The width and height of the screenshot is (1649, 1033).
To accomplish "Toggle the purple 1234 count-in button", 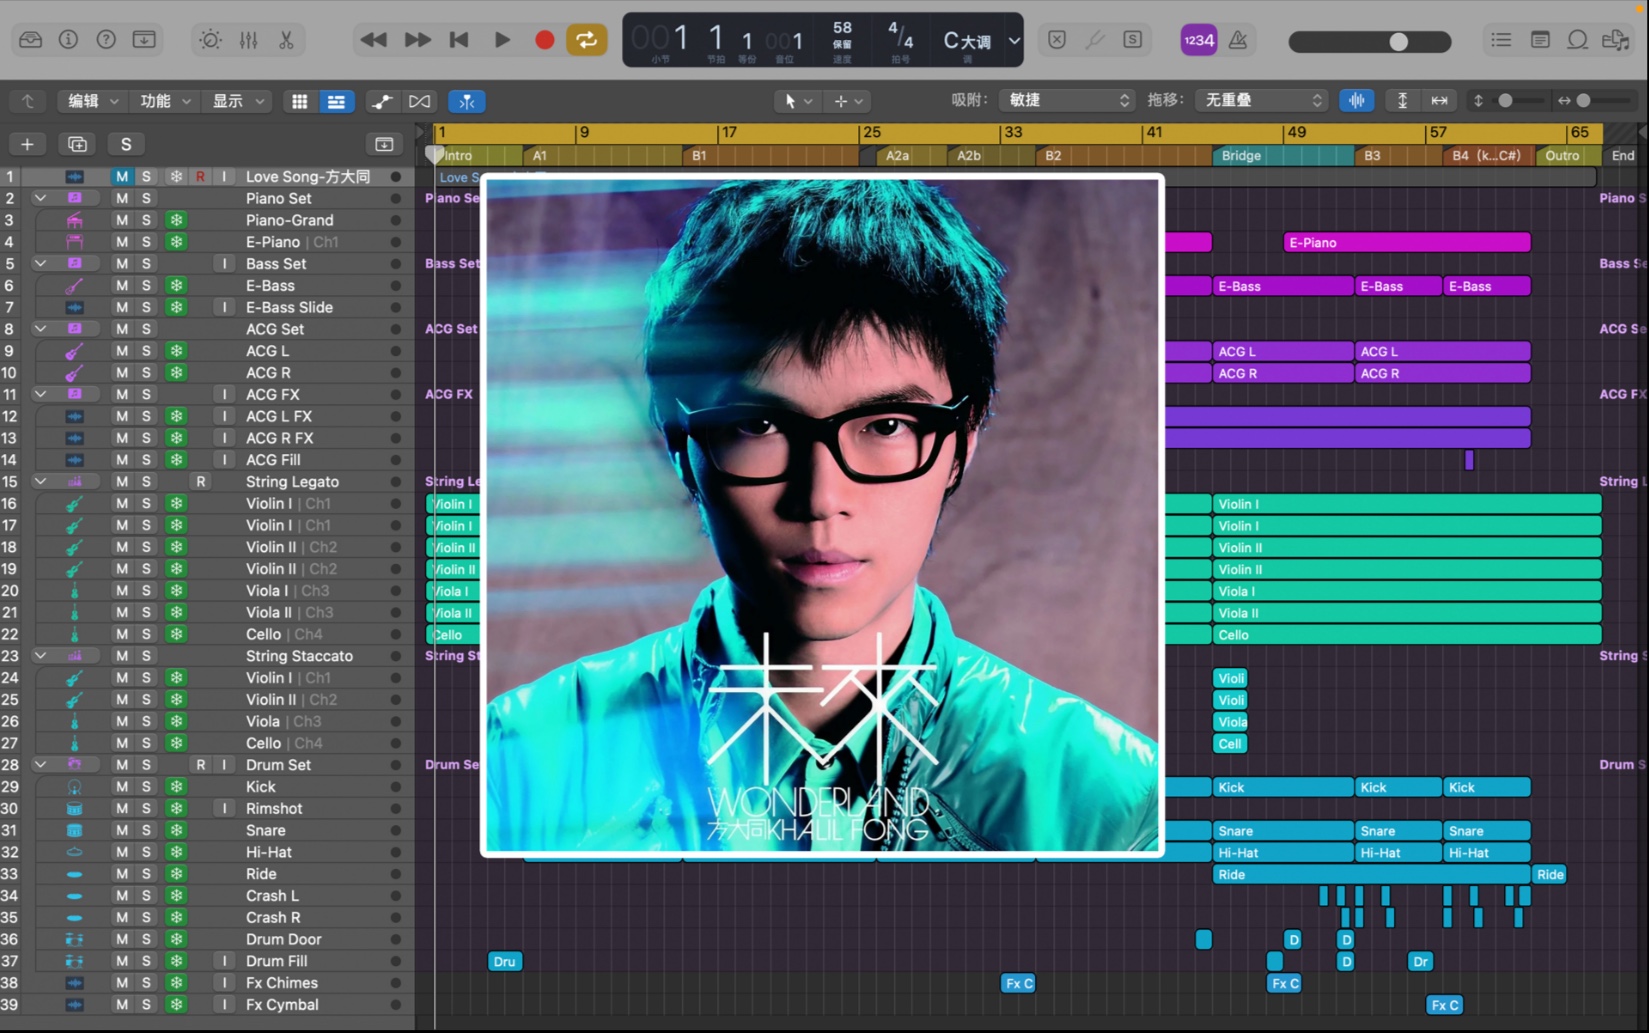I will (x=1198, y=40).
